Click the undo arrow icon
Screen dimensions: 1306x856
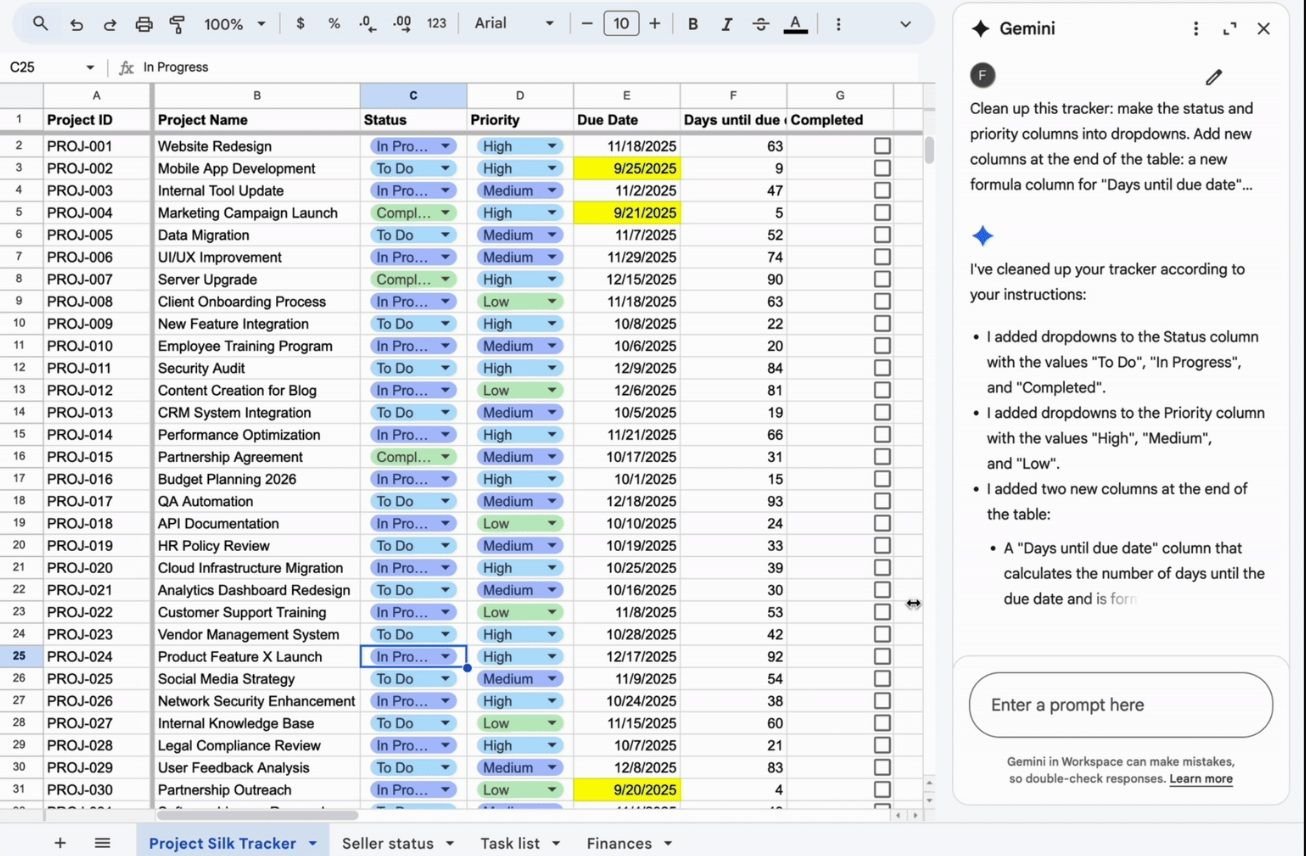click(x=76, y=24)
